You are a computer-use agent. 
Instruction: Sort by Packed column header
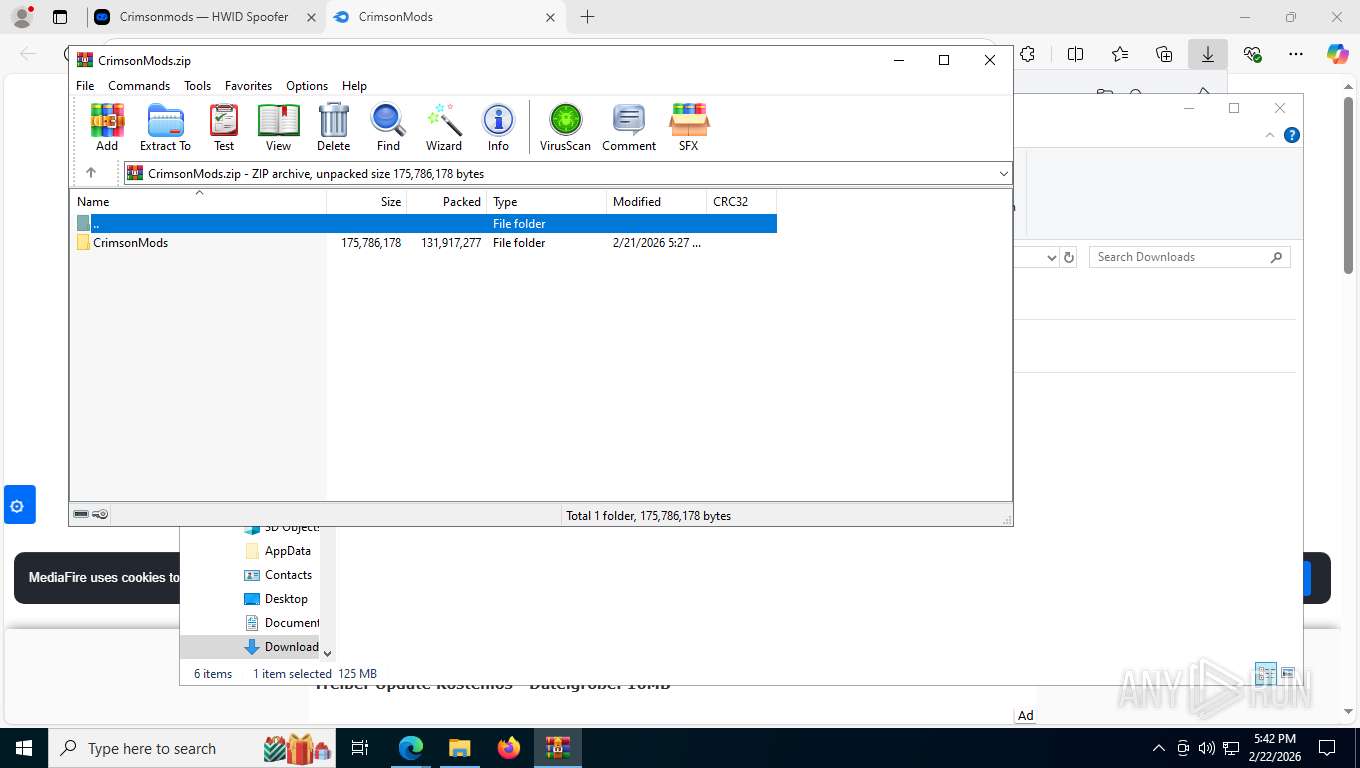(x=447, y=201)
